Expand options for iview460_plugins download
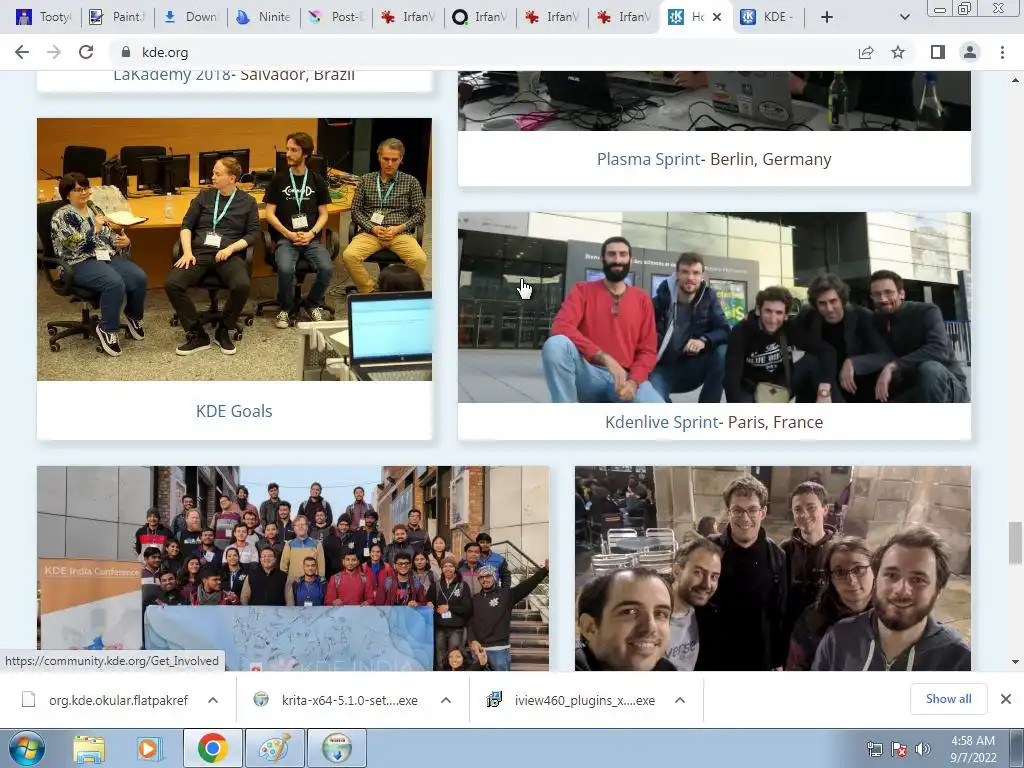Screen dimensions: 1024x768 pyautogui.click(x=680, y=700)
